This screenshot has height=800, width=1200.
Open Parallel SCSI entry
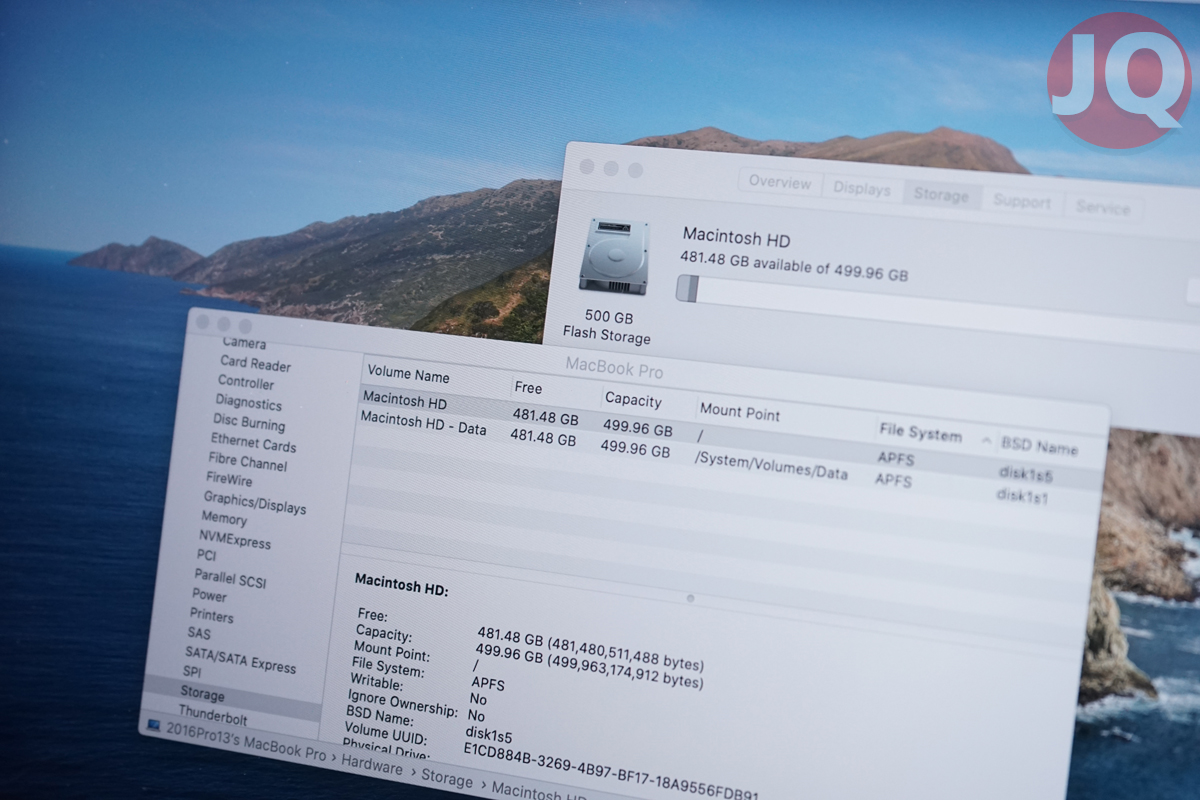[230, 578]
